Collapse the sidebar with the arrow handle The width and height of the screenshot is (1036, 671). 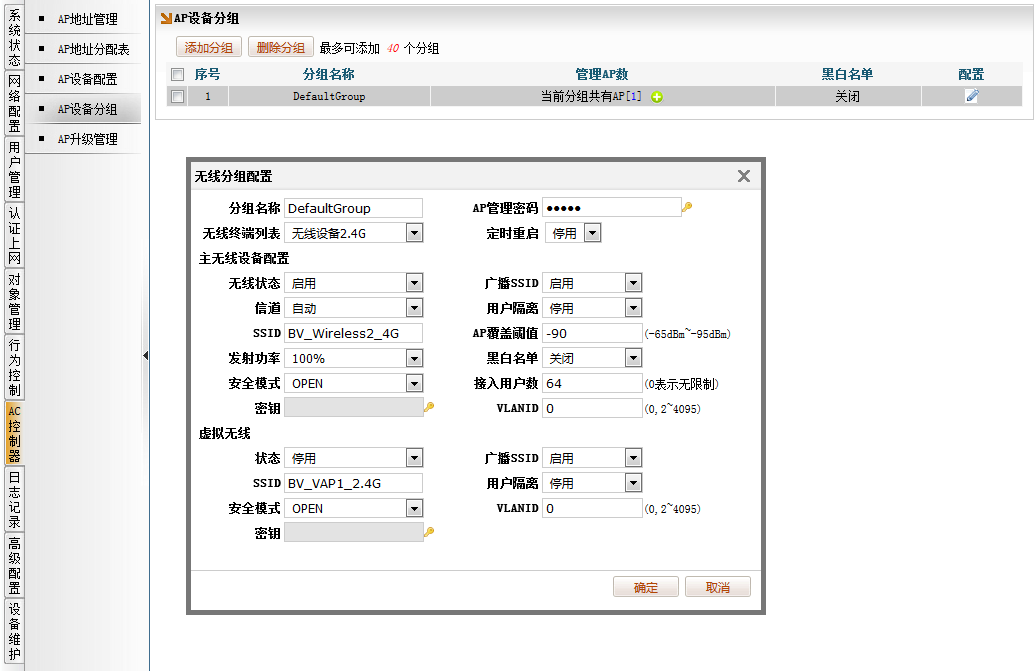point(145,356)
